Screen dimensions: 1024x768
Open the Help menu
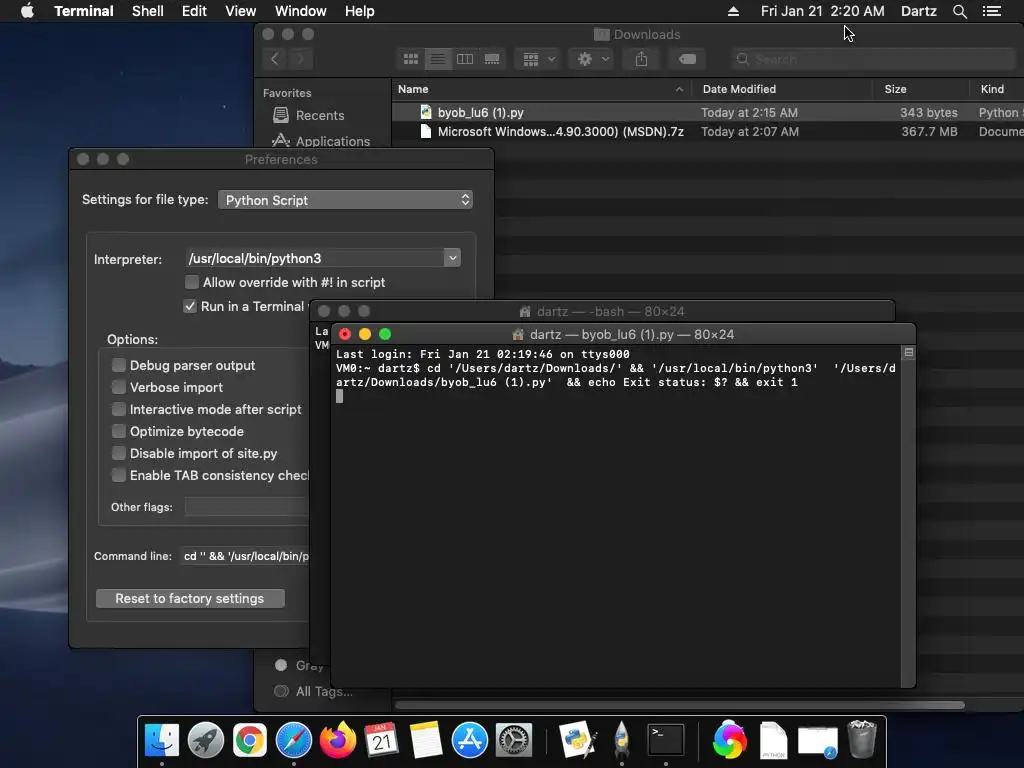[359, 11]
